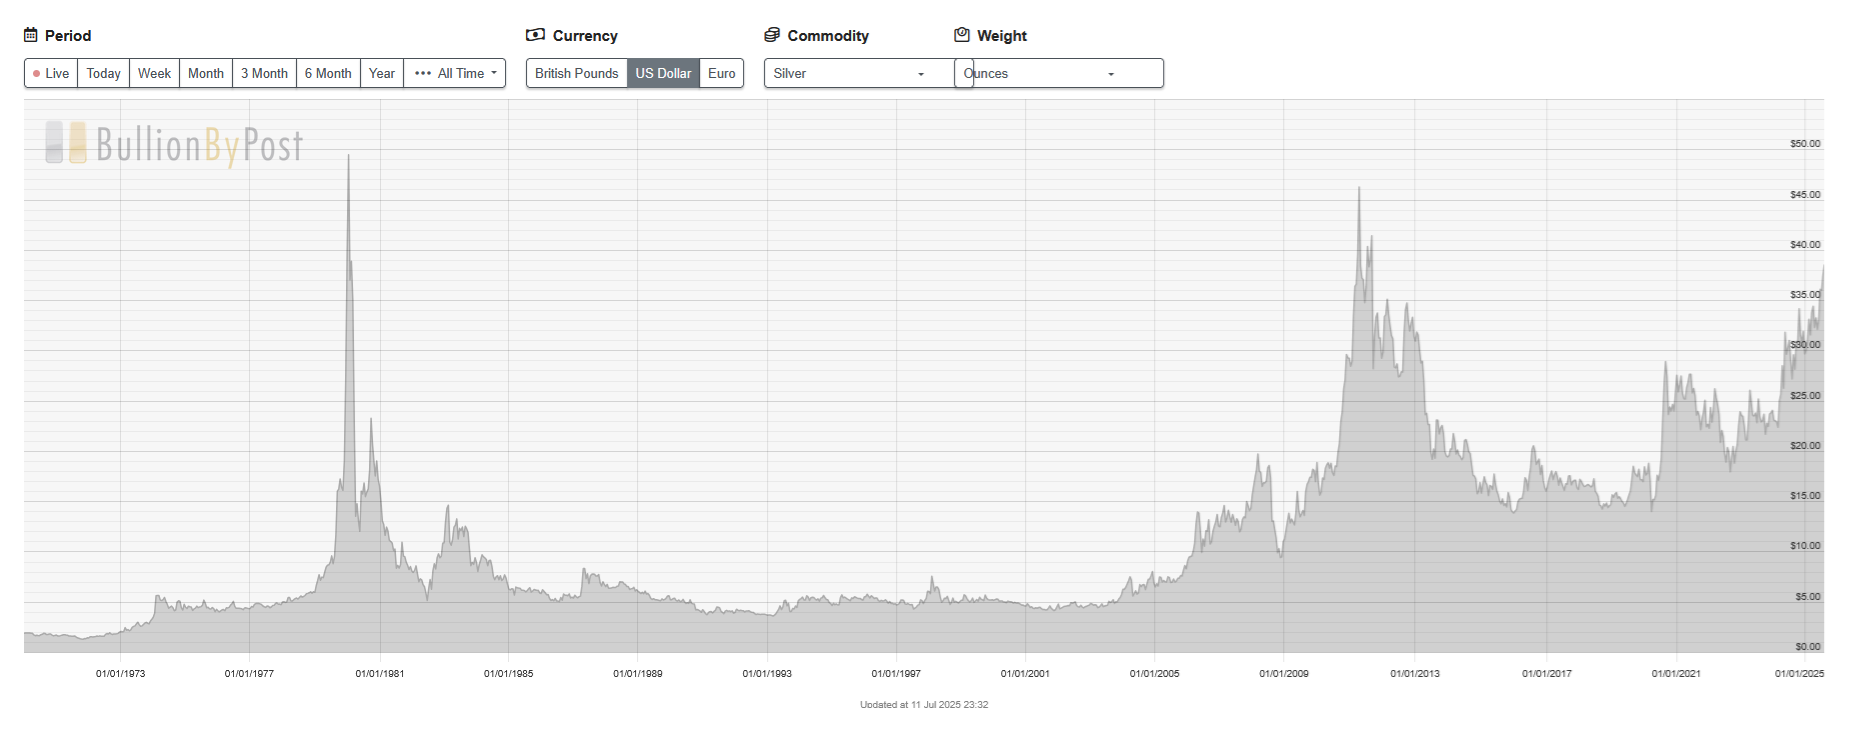The width and height of the screenshot is (1850, 730).
Task: Switch the chart to Live prices
Action: [51, 73]
